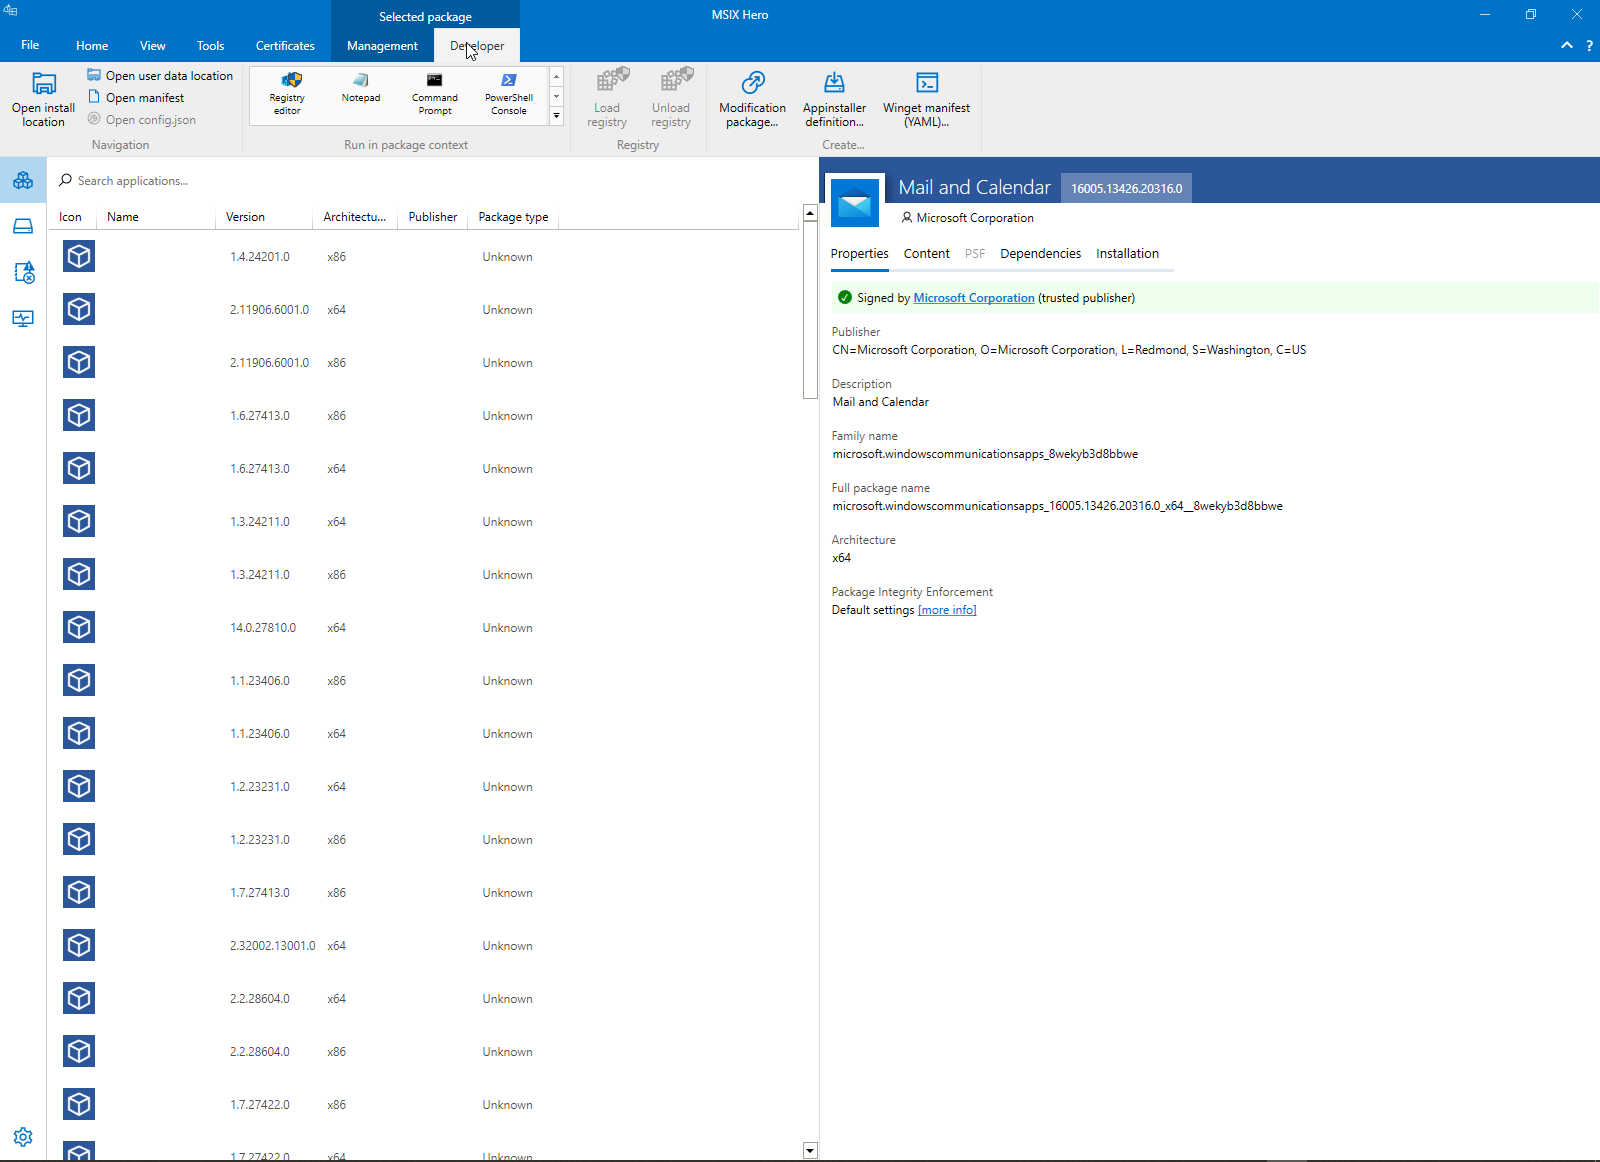Open the Content tab of package details
Viewport: 1600px width, 1162px height.
tap(927, 254)
